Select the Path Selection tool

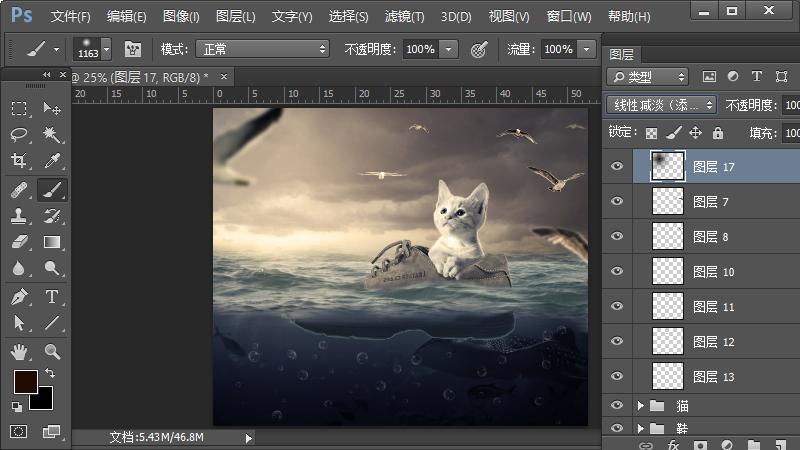(19, 322)
